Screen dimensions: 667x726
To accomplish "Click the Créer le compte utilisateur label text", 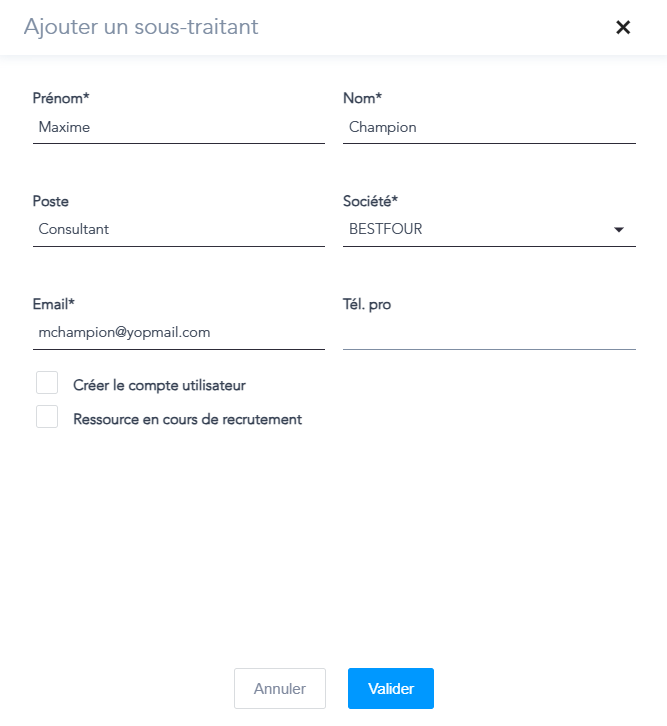I will click(x=159, y=385).
